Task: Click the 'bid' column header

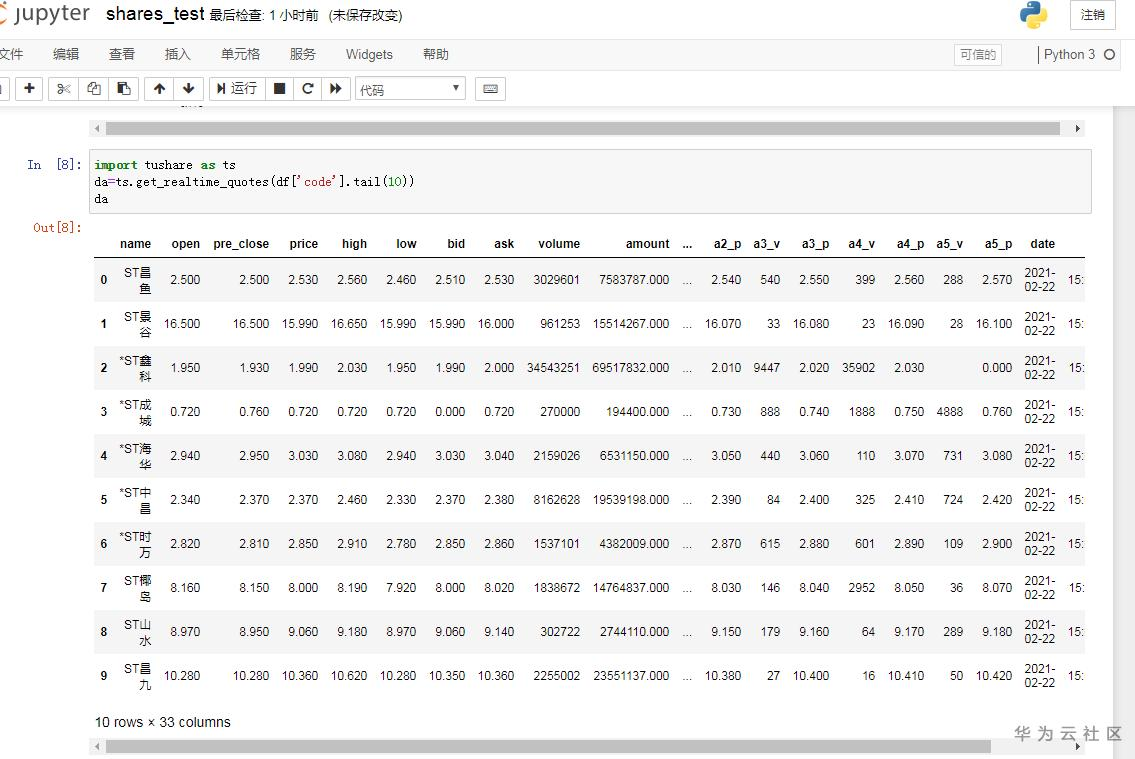Action: pos(456,244)
